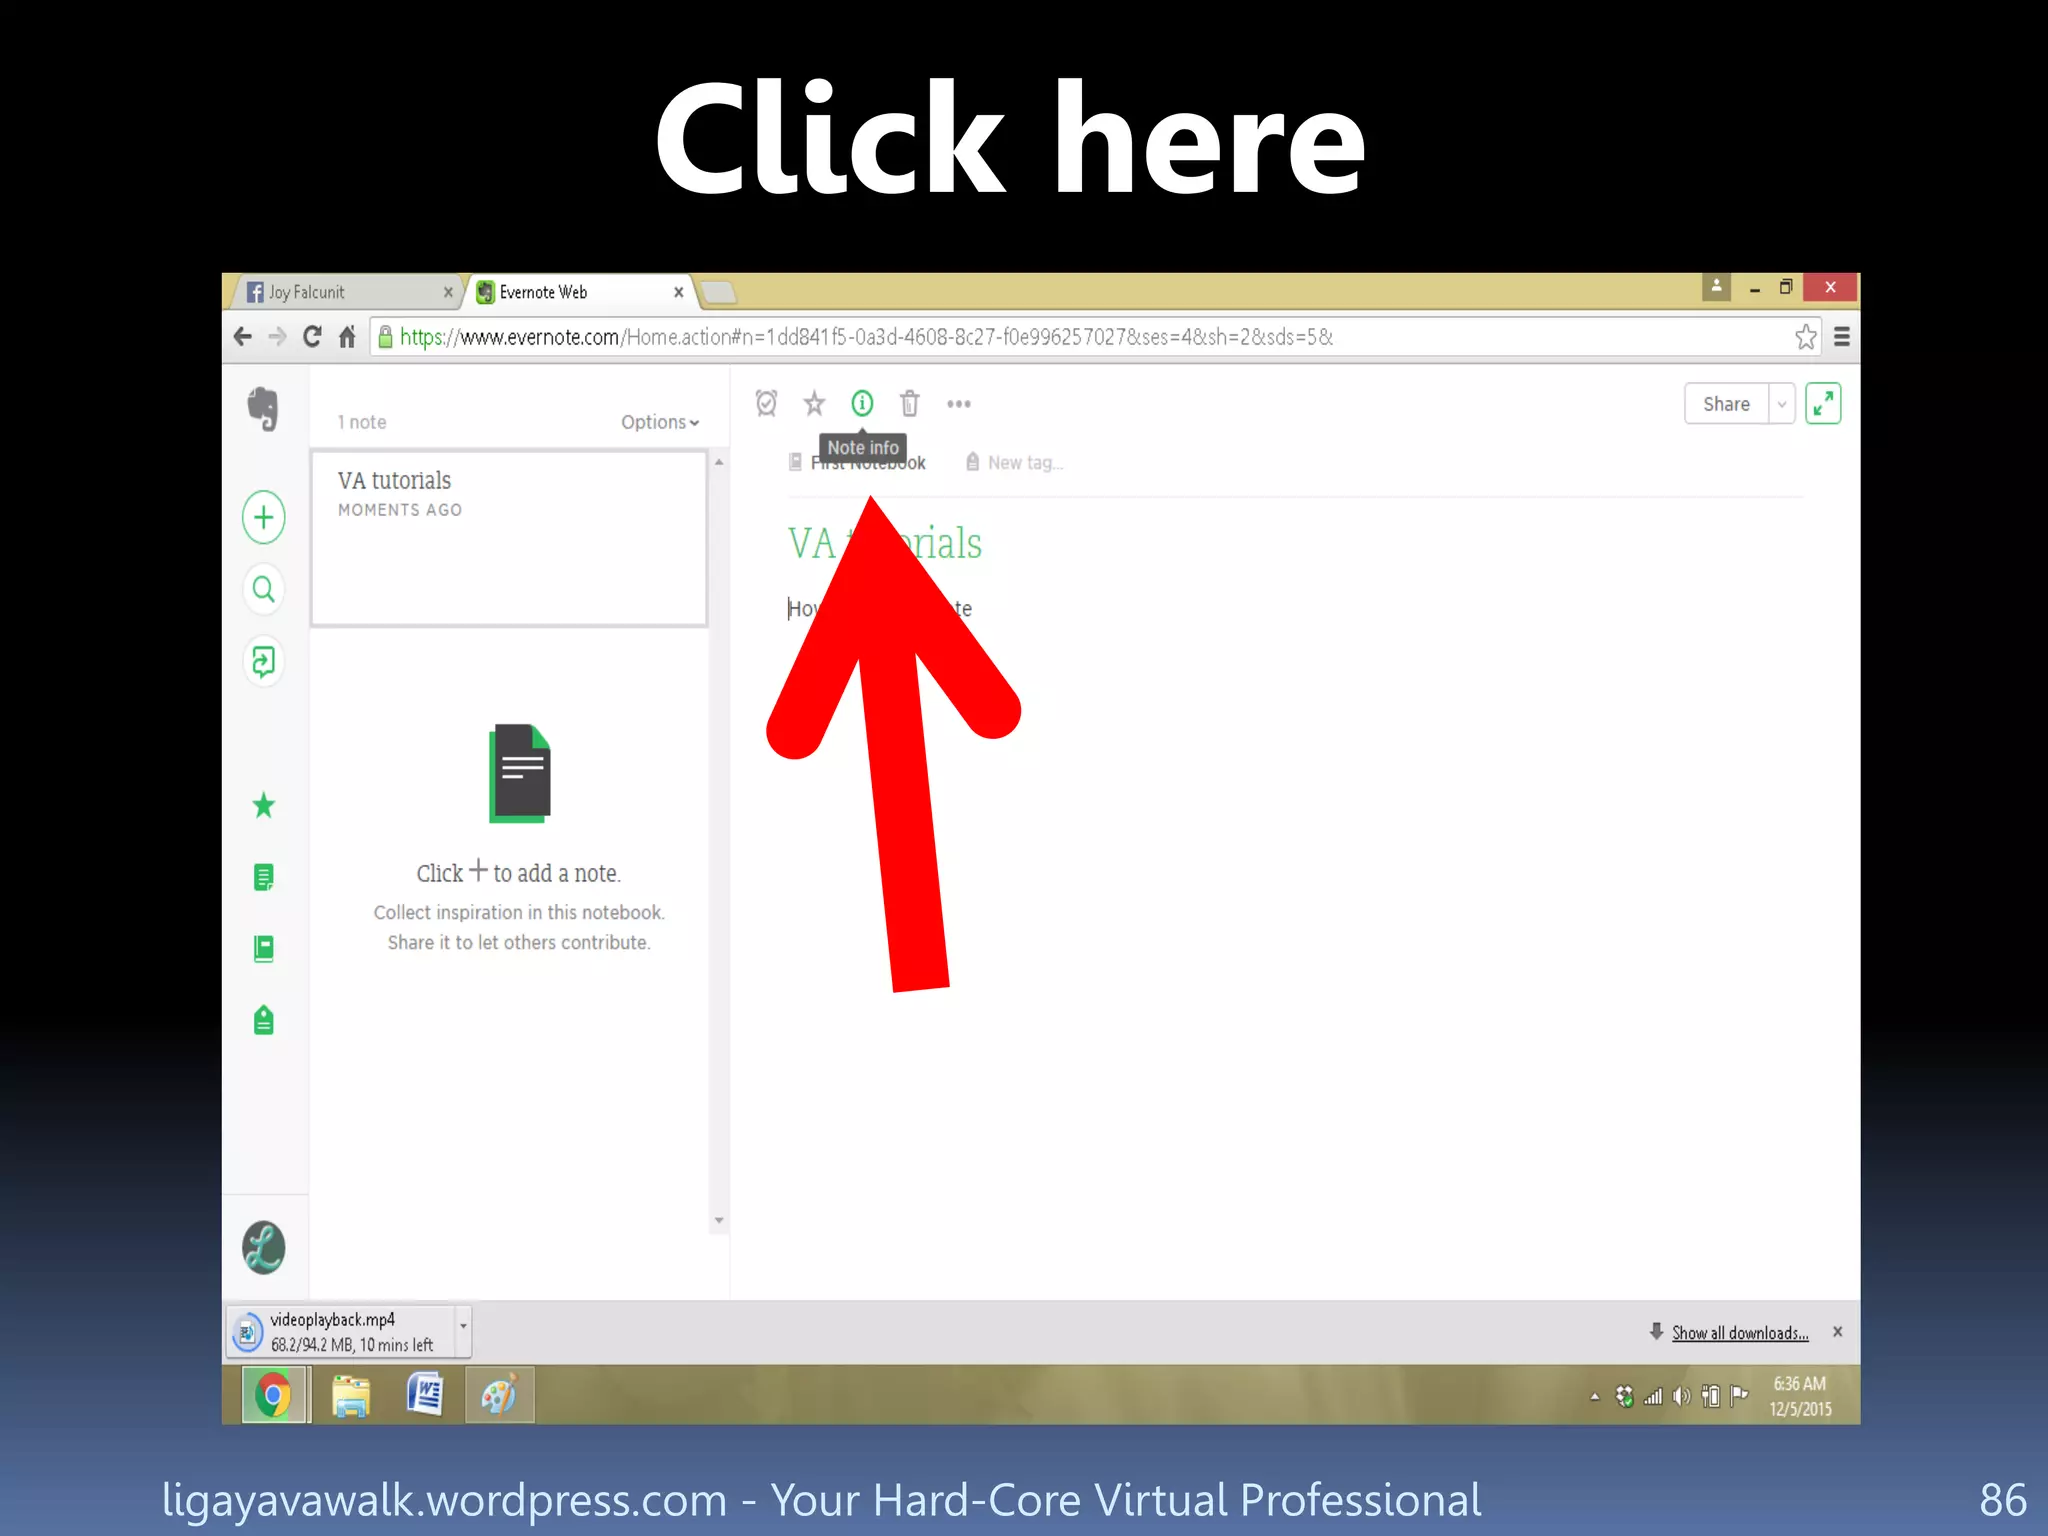Open shortcuts star in left sidebar
Image resolution: width=2048 pixels, height=1536 pixels.
(x=264, y=805)
